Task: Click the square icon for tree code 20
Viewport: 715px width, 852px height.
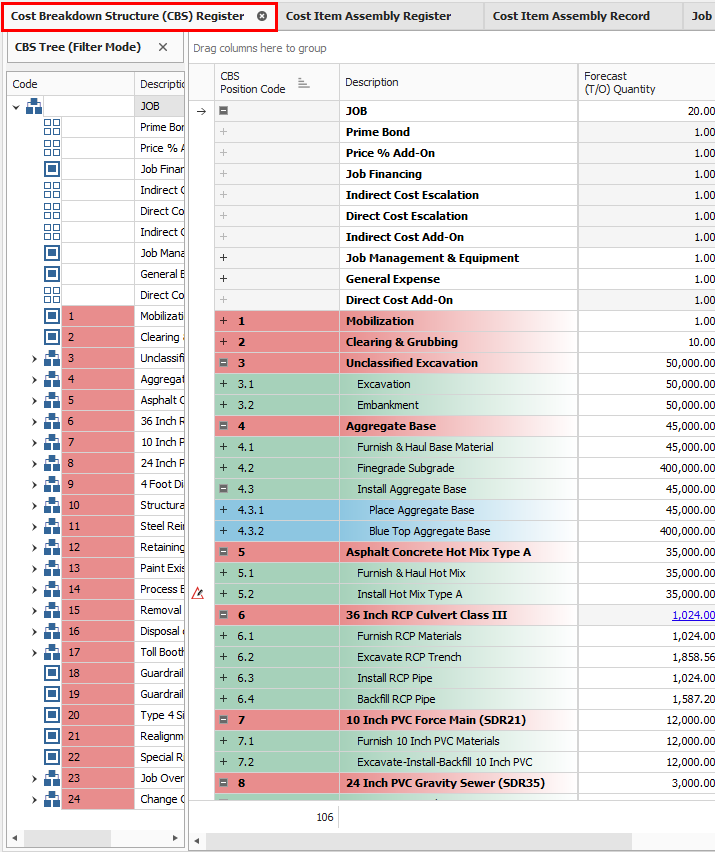Action: tap(52, 715)
